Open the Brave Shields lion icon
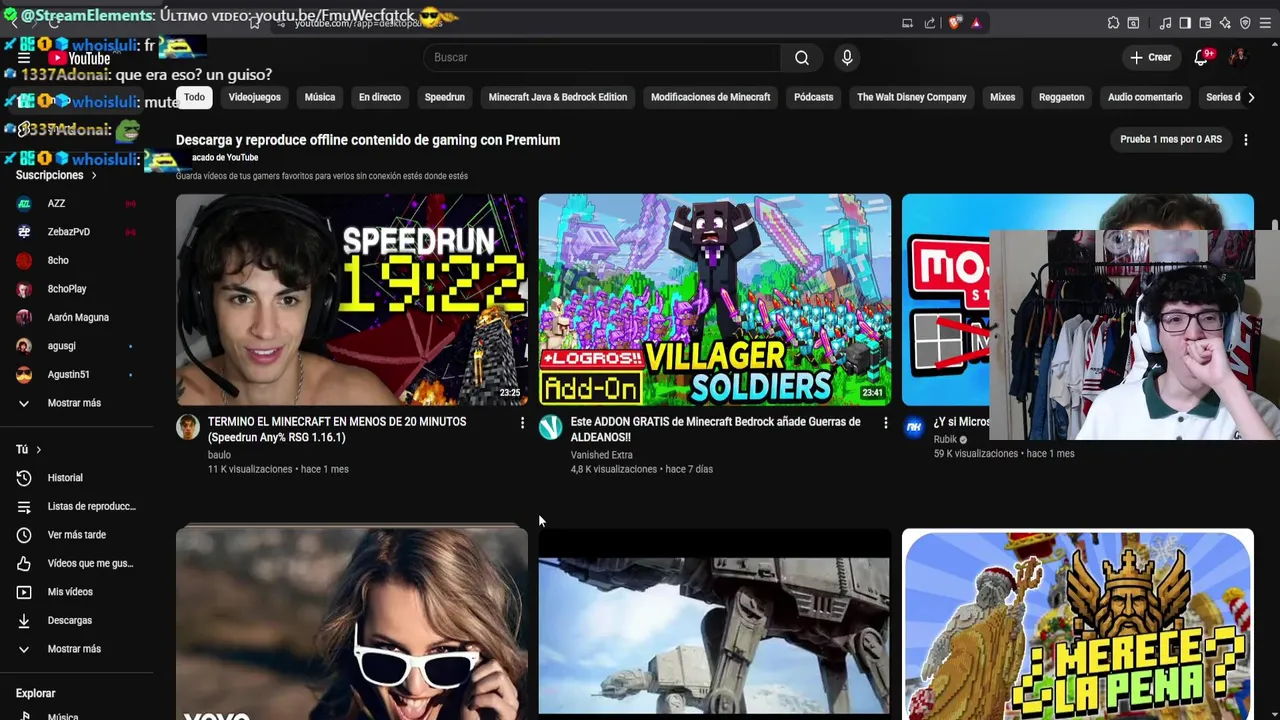The height and width of the screenshot is (720, 1280). click(955, 23)
